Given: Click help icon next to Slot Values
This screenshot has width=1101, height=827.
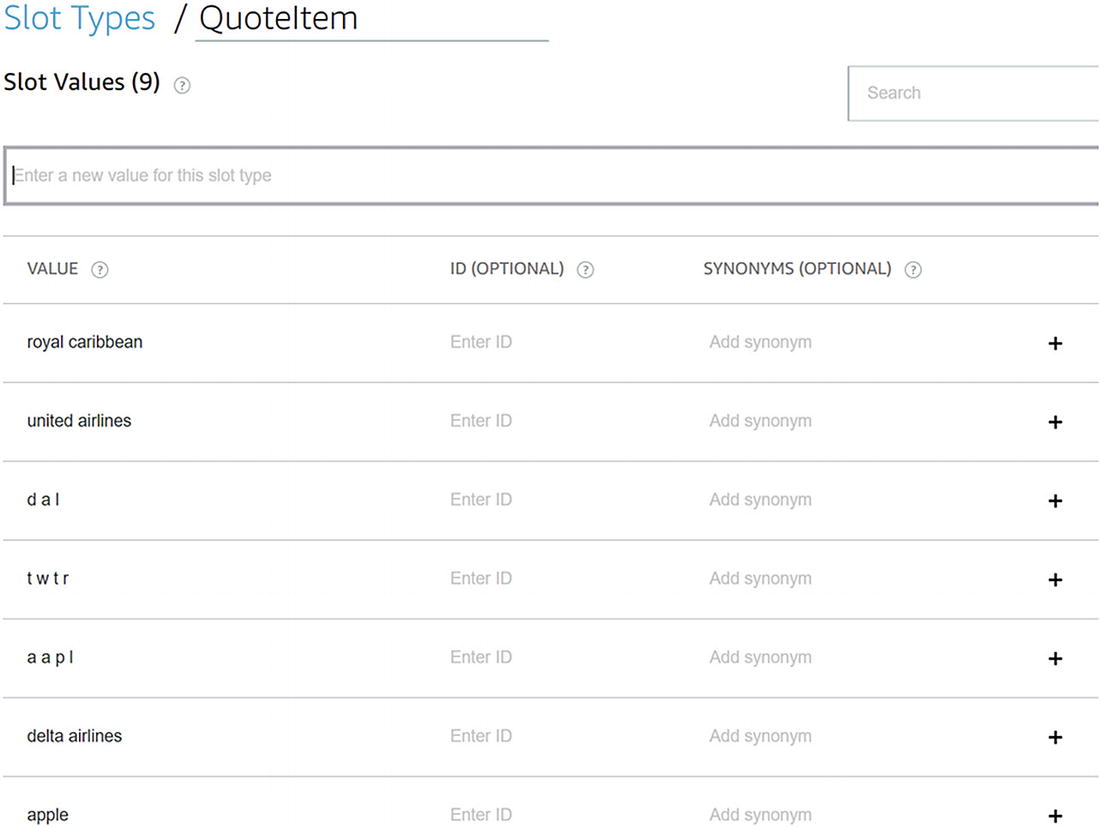Looking at the screenshot, I should click(182, 85).
